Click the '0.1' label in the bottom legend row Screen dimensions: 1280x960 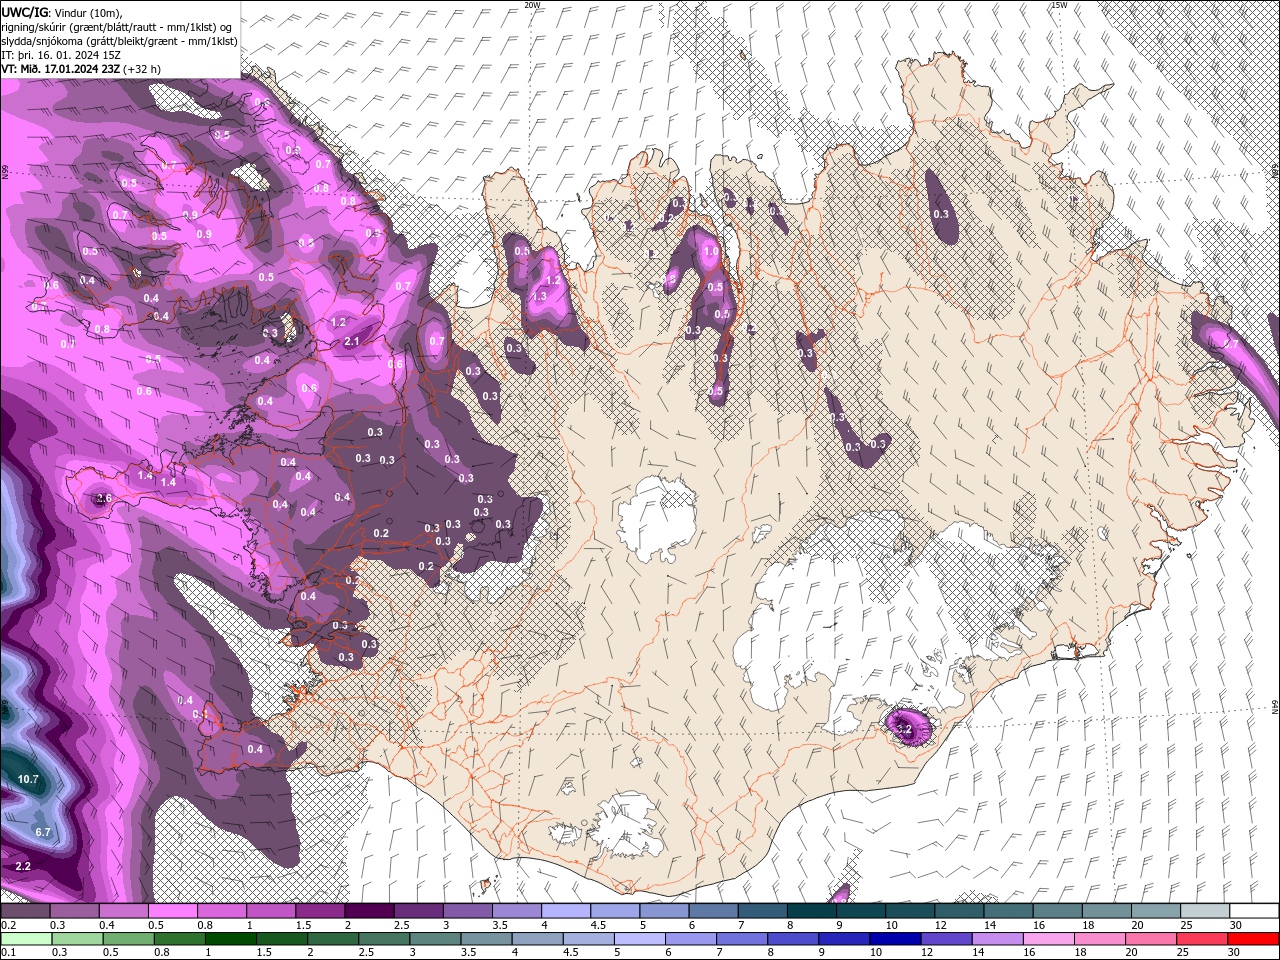click(x=7, y=952)
